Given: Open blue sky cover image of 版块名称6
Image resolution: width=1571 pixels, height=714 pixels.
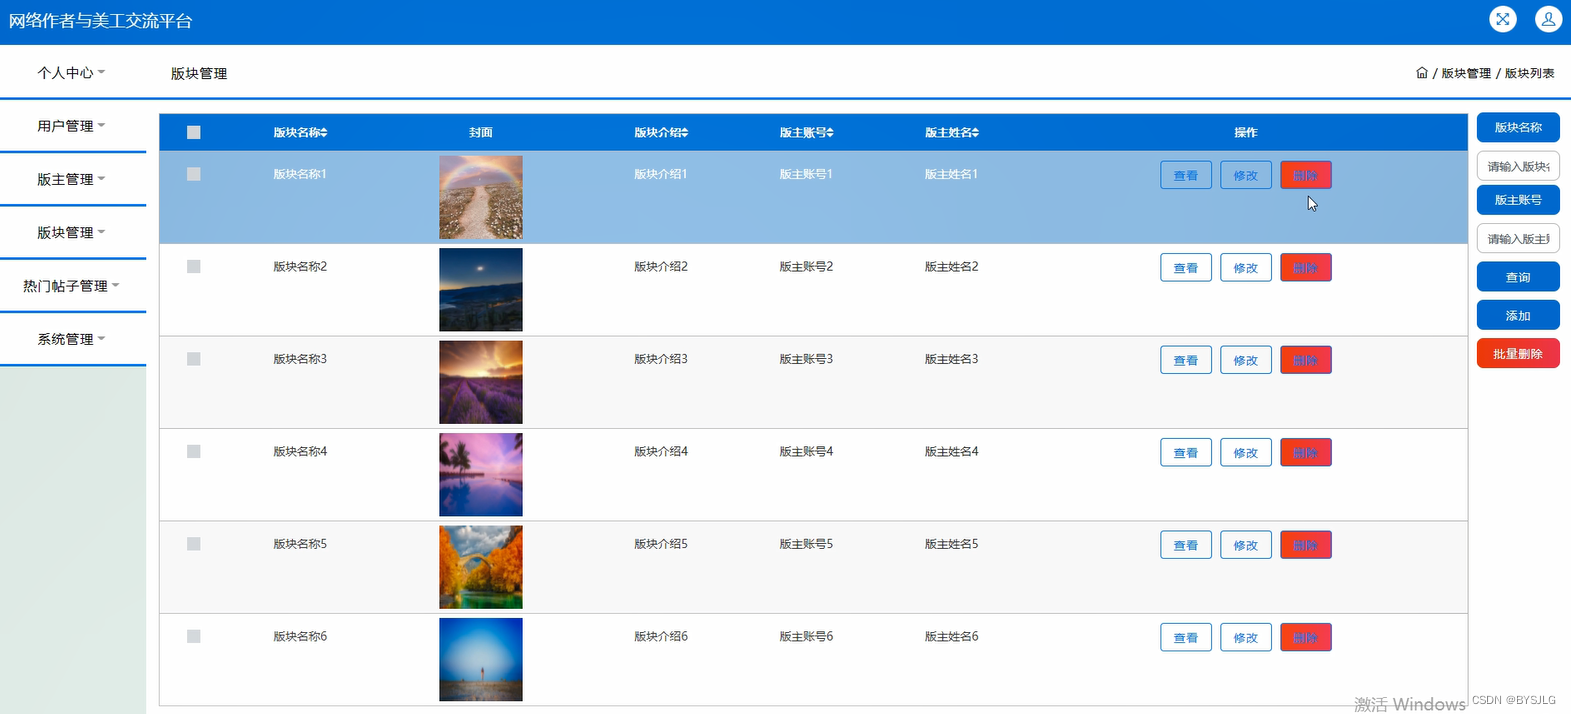Looking at the screenshot, I should (481, 660).
